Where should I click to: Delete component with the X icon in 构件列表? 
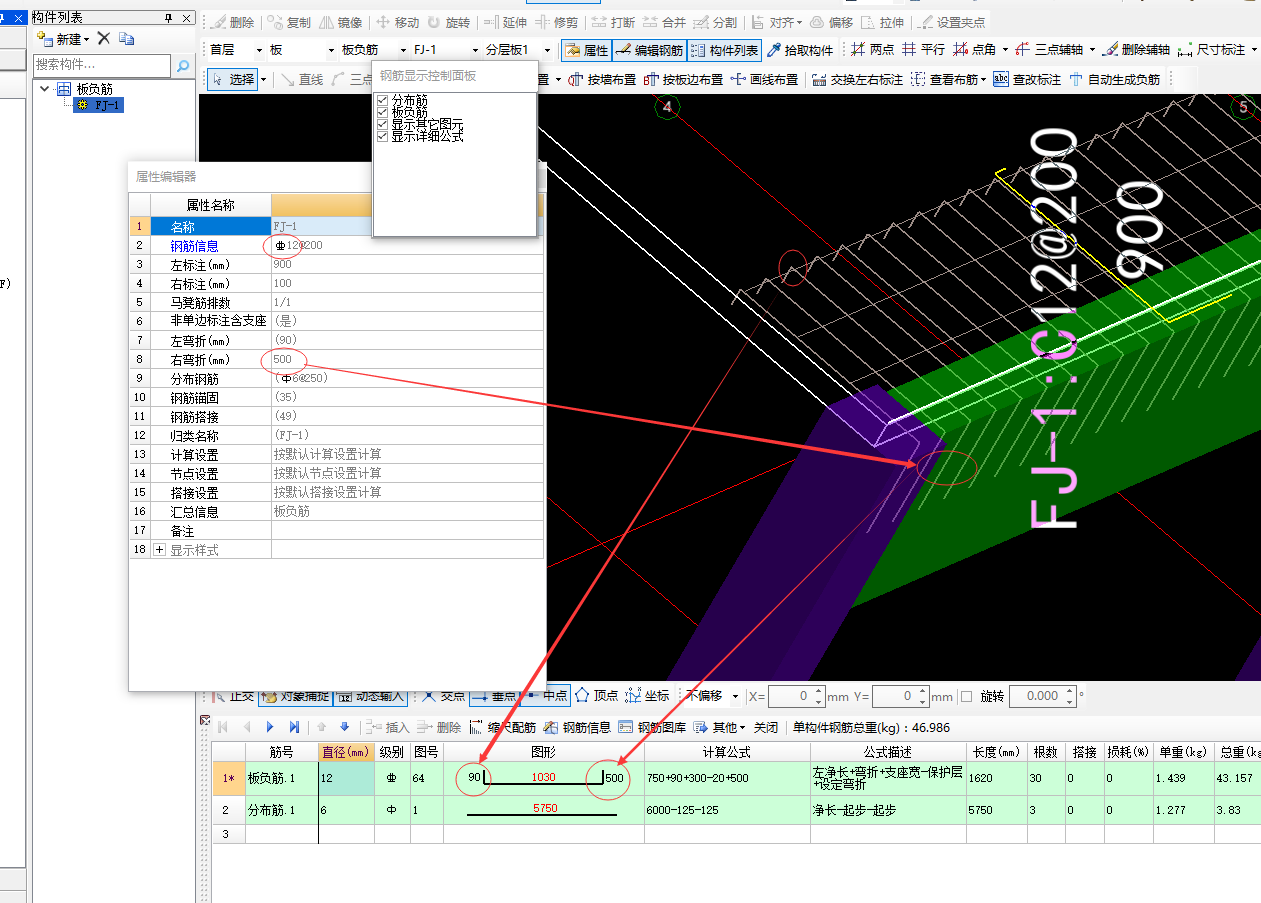coord(103,39)
